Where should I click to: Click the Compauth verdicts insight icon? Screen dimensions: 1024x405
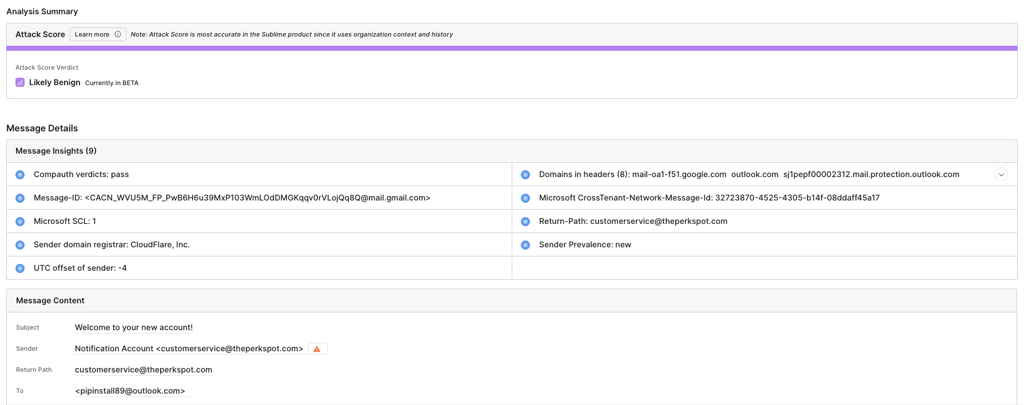tap(20, 175)
